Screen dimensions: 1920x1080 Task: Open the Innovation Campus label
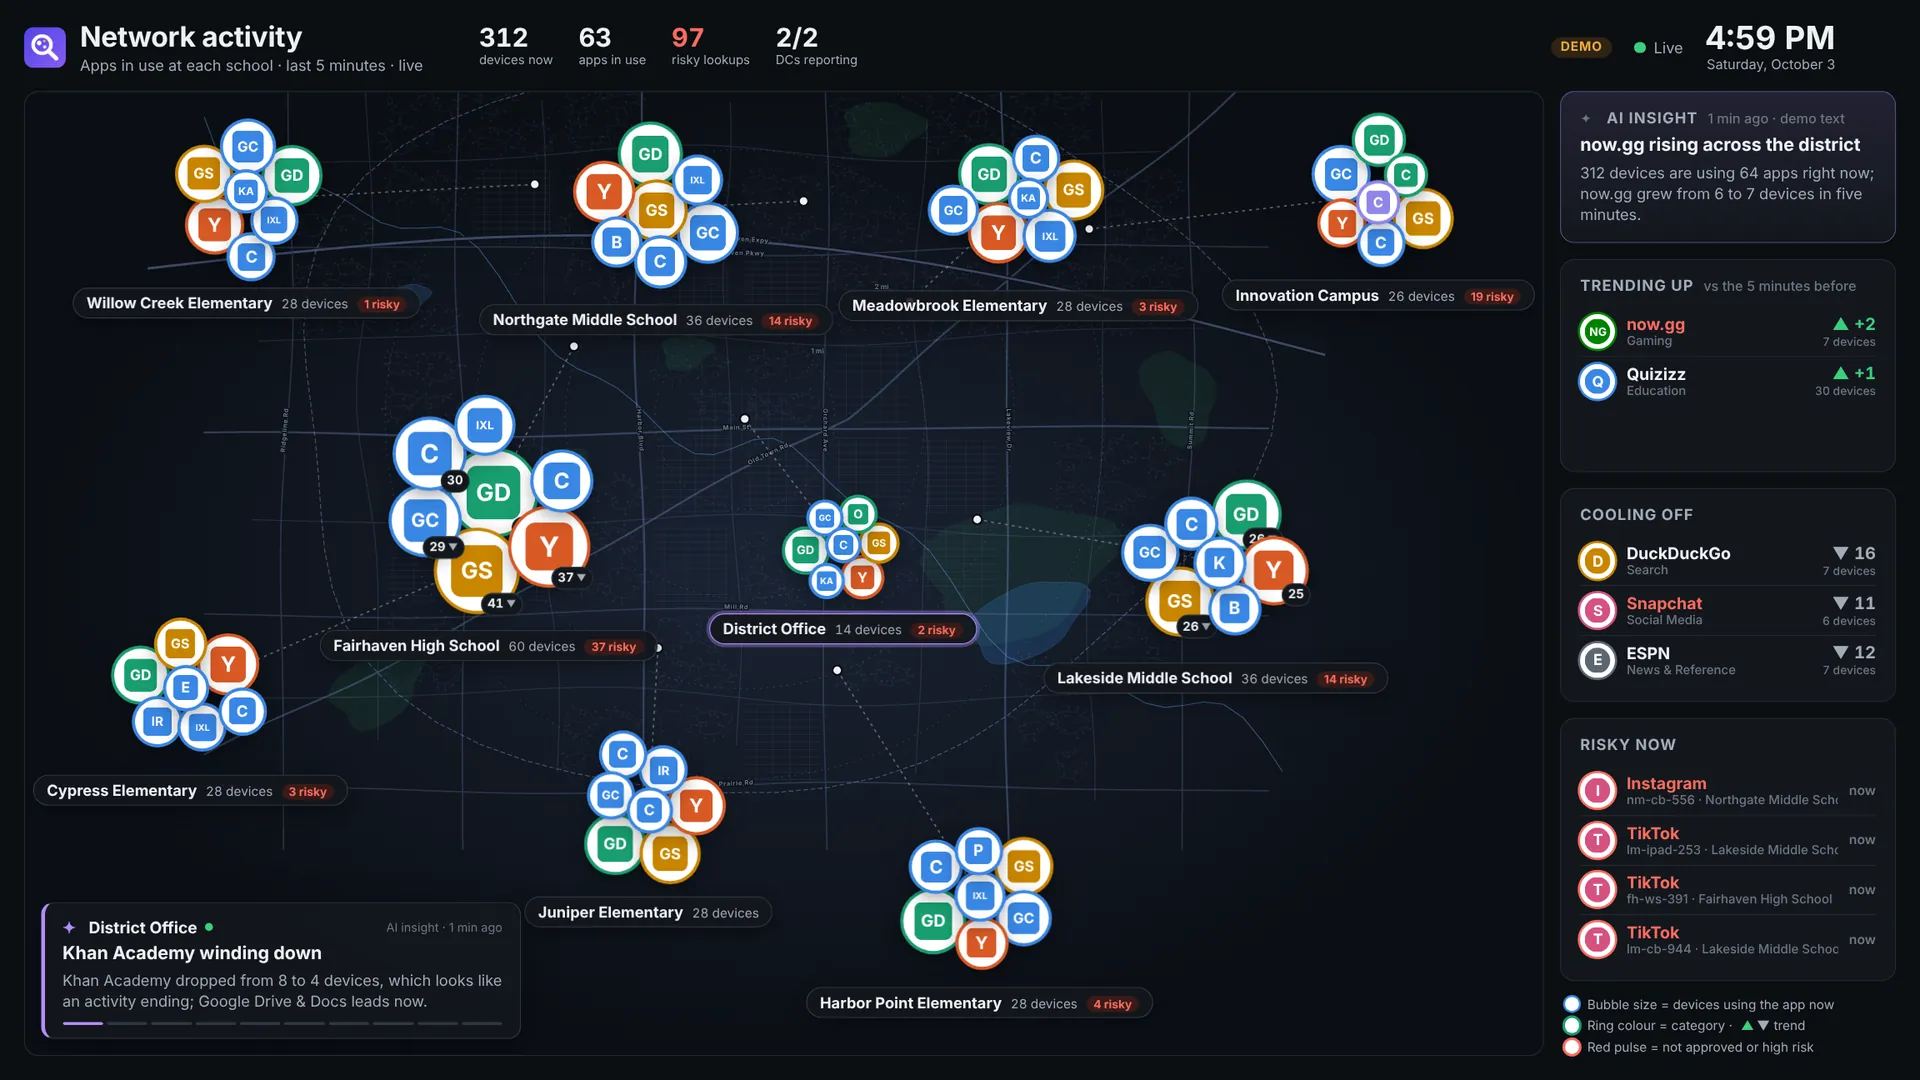[1377, 296]
